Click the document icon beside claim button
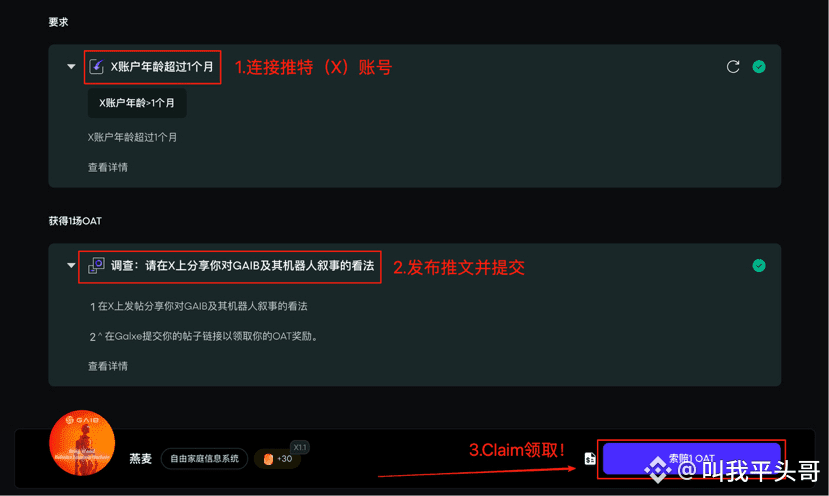829x496 pixels. tap(590, 459)
